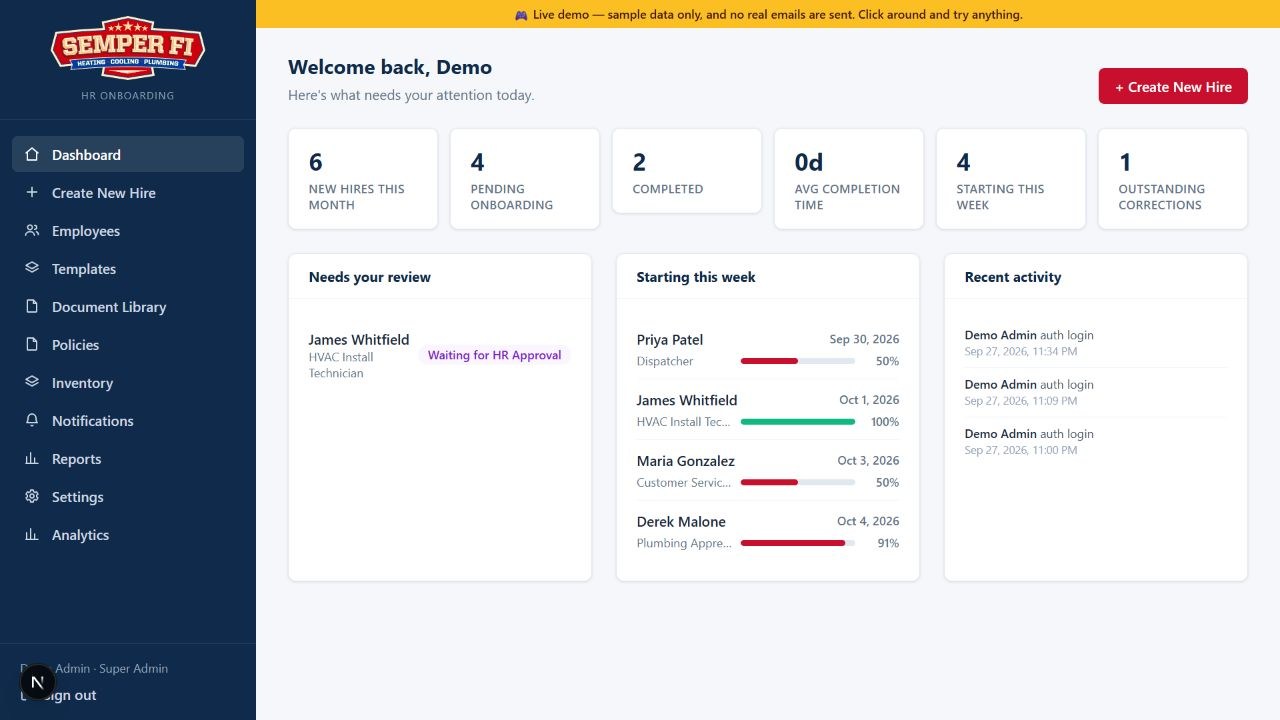The width and height of the screenshot is (1280, 720).
Task: Open the Outstanding Corrections stat card
Action: (1173, 179)
